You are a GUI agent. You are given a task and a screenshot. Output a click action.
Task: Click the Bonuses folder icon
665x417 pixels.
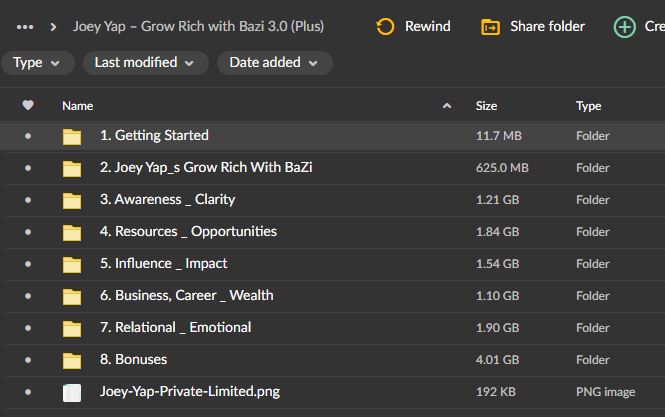tap(71, 361)
